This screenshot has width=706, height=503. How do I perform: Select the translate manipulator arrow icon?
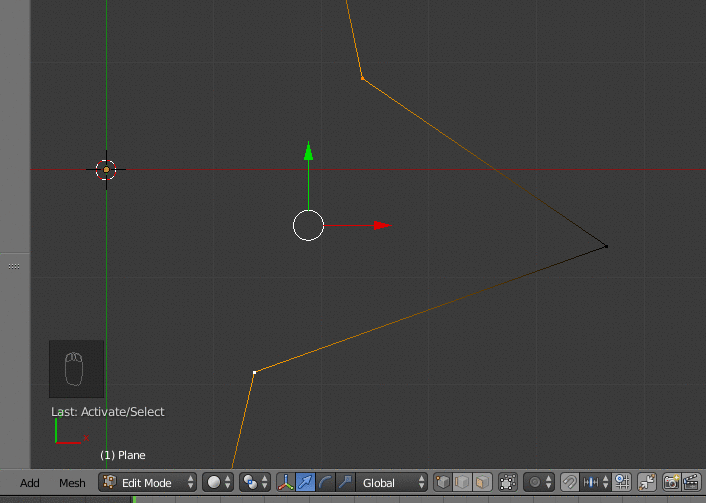point(305,483)
